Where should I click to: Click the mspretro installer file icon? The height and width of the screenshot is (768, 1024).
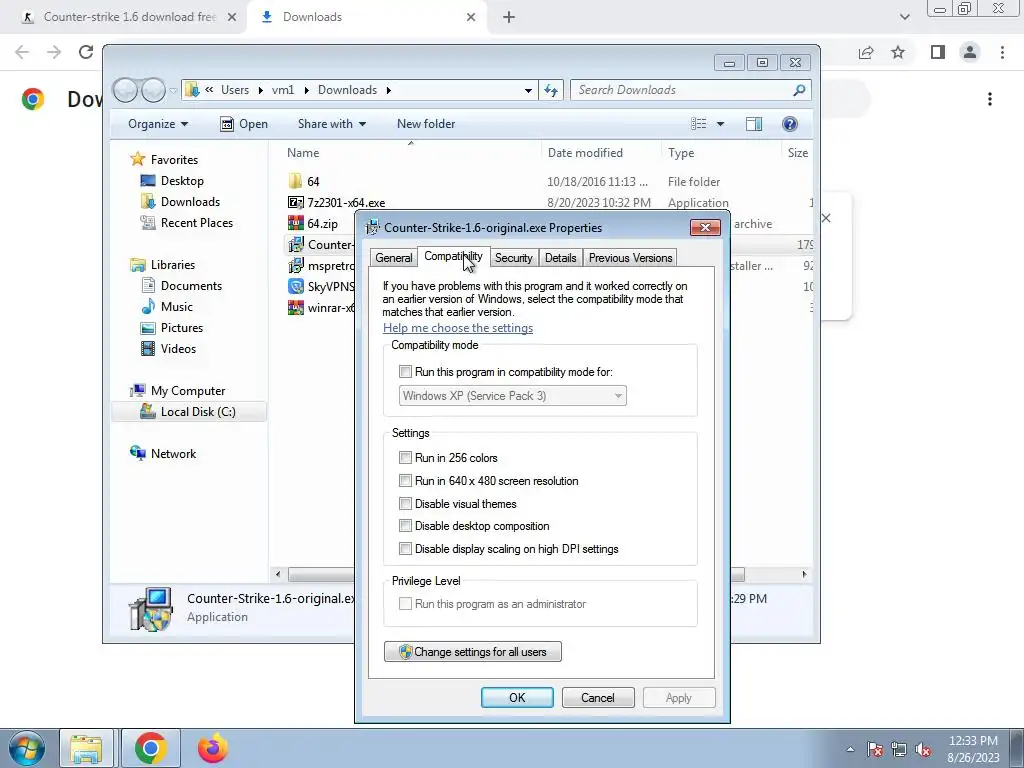click(296, 265)
